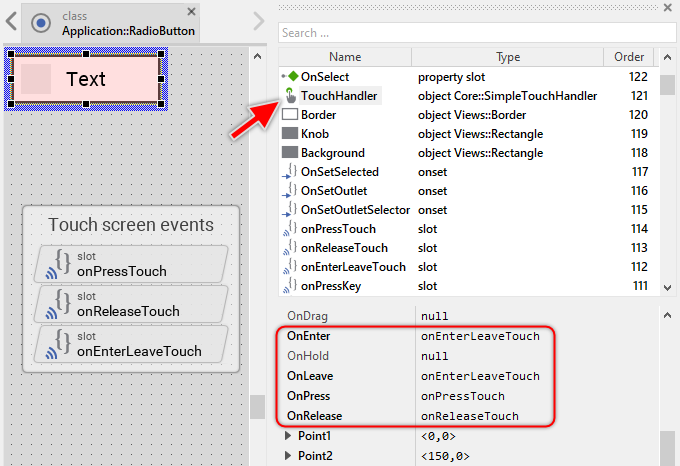Select the pink Knob square in the widget
The width and height of the screenshot is (680, 466).
coord(36,79)
